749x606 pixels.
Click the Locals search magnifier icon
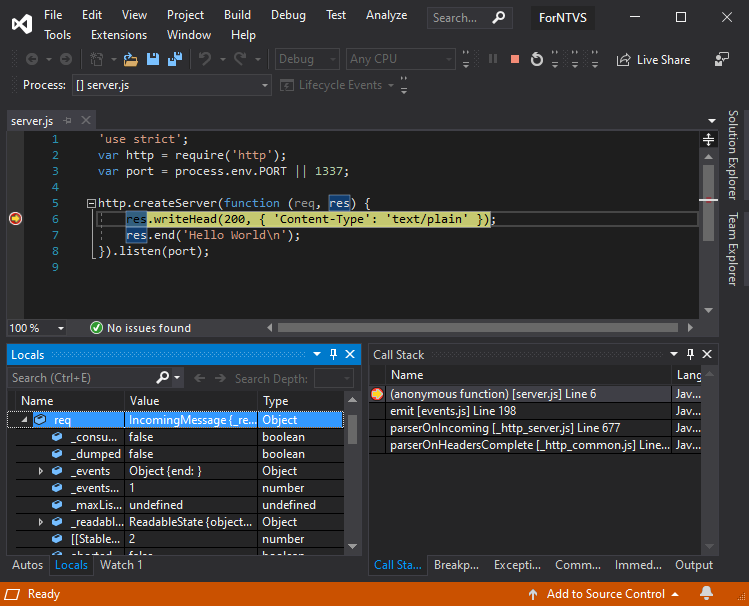click(x=162, y=378)
